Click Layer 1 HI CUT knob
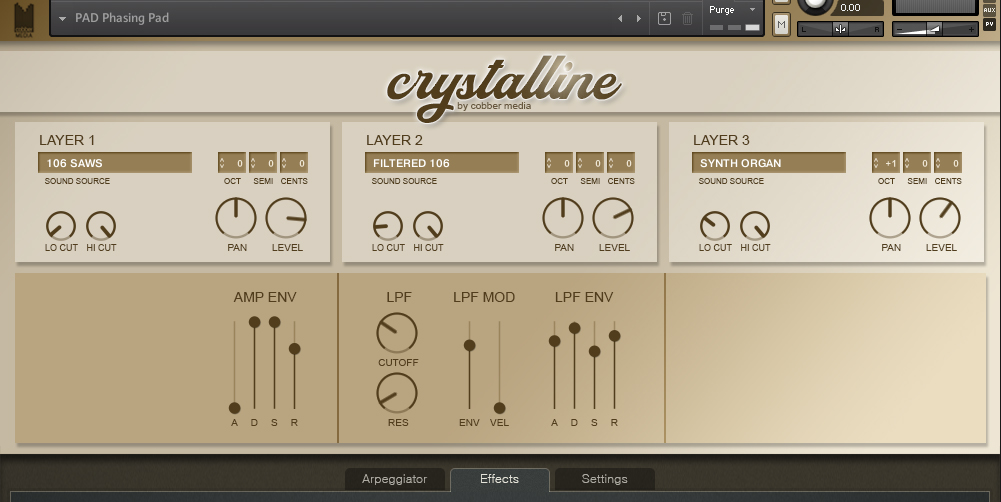This screenshot has height=502, width=1001. (101, 226)
